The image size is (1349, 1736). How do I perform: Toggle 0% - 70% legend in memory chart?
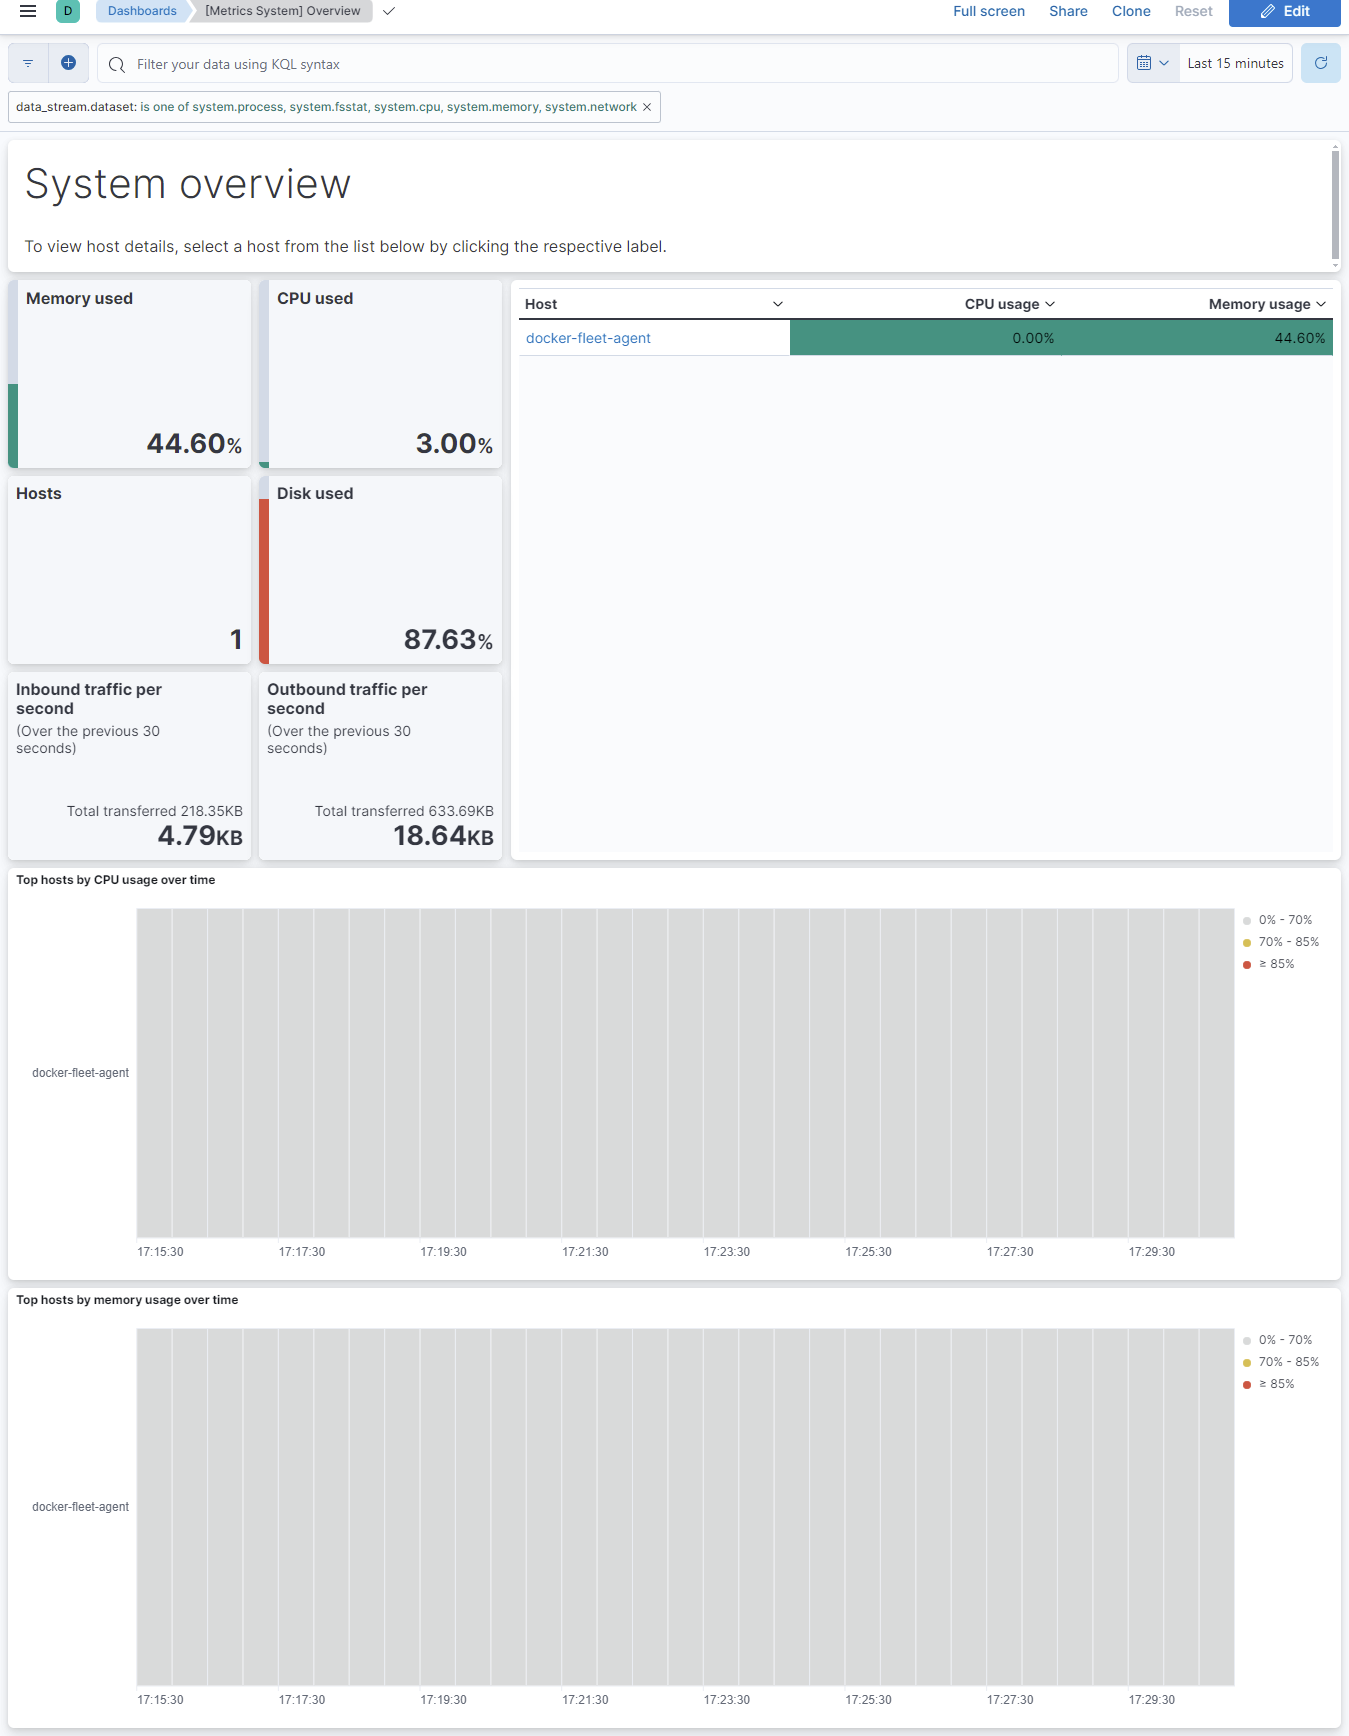coord(1285,1340)
